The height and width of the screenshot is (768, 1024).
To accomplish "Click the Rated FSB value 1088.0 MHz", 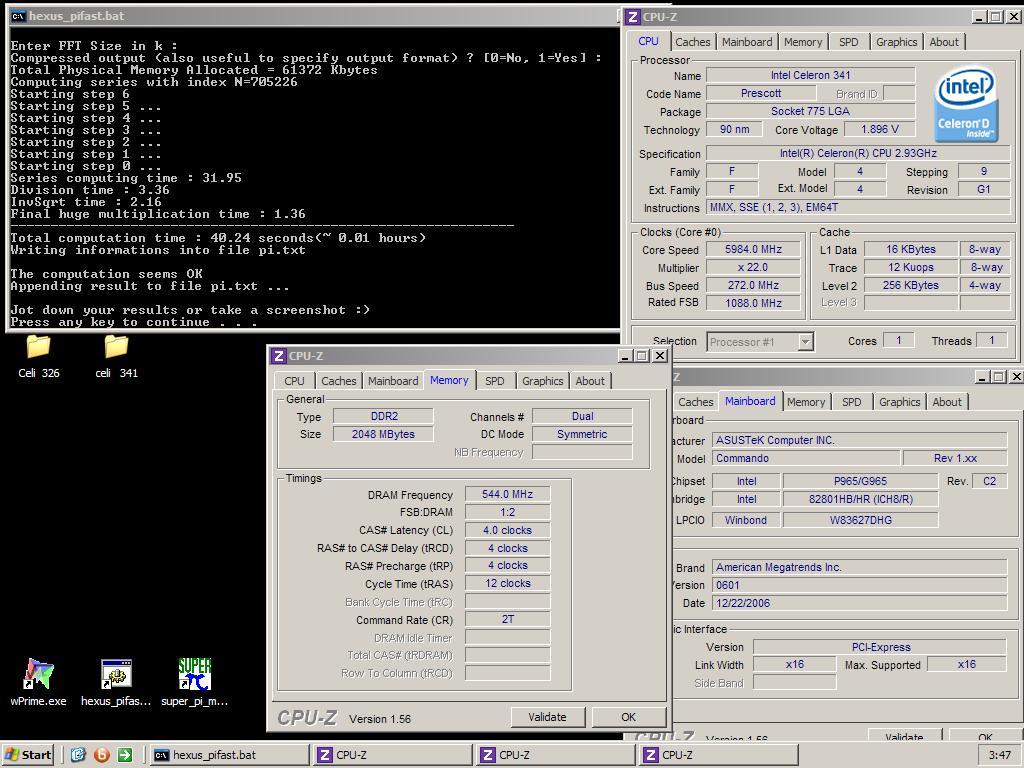I will pyautogui.click(x=754, y=303).
